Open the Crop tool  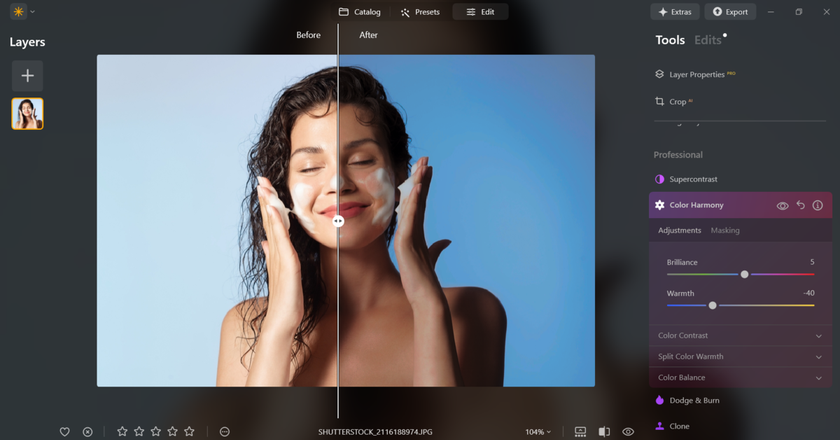(673, 101)
